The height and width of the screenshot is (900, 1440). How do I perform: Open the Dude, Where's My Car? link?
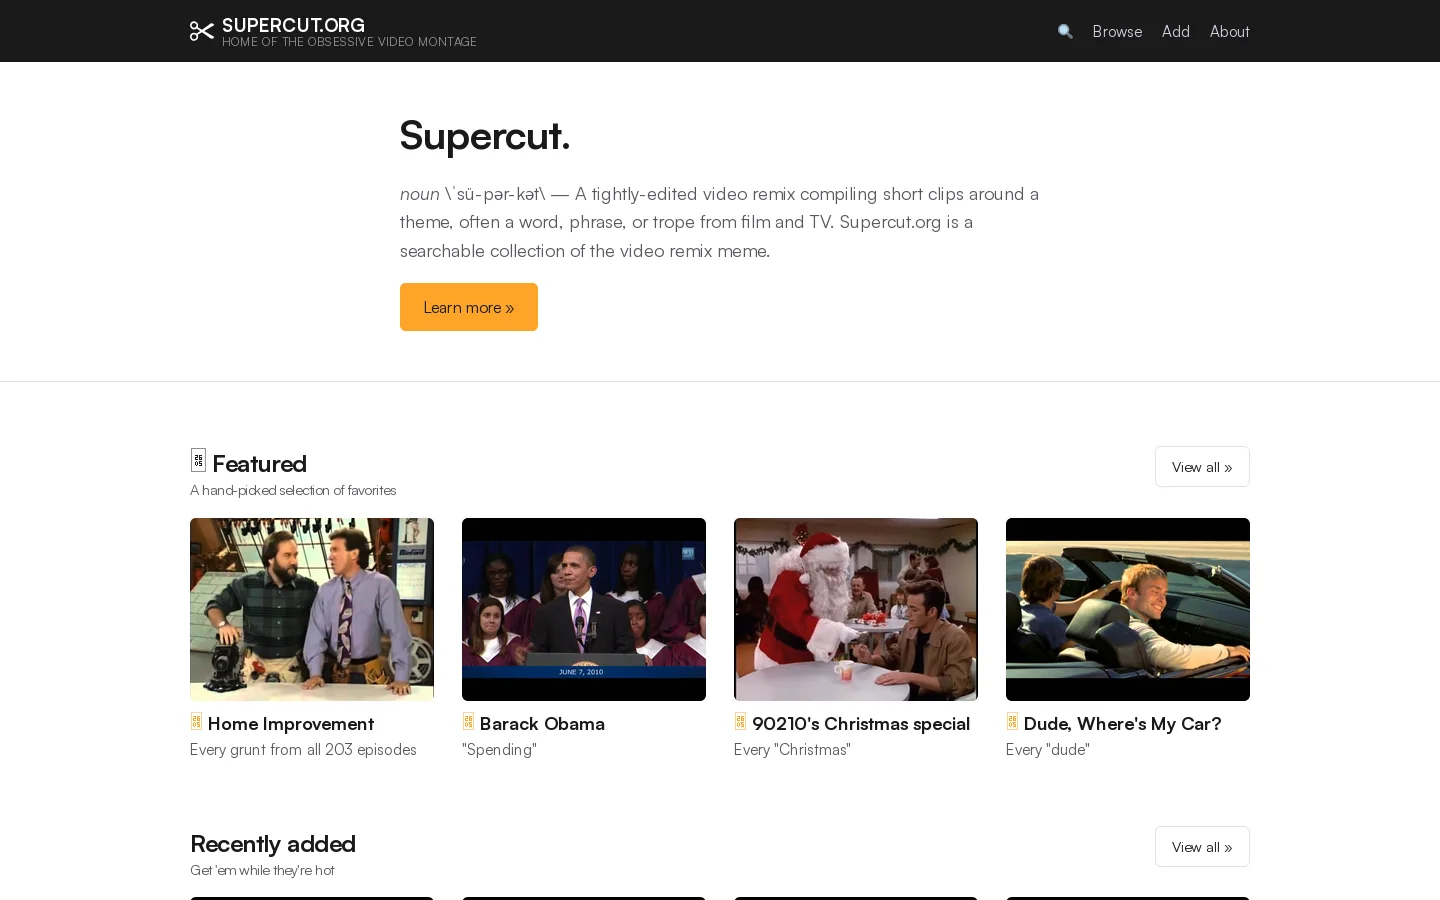coord(1122,723)
